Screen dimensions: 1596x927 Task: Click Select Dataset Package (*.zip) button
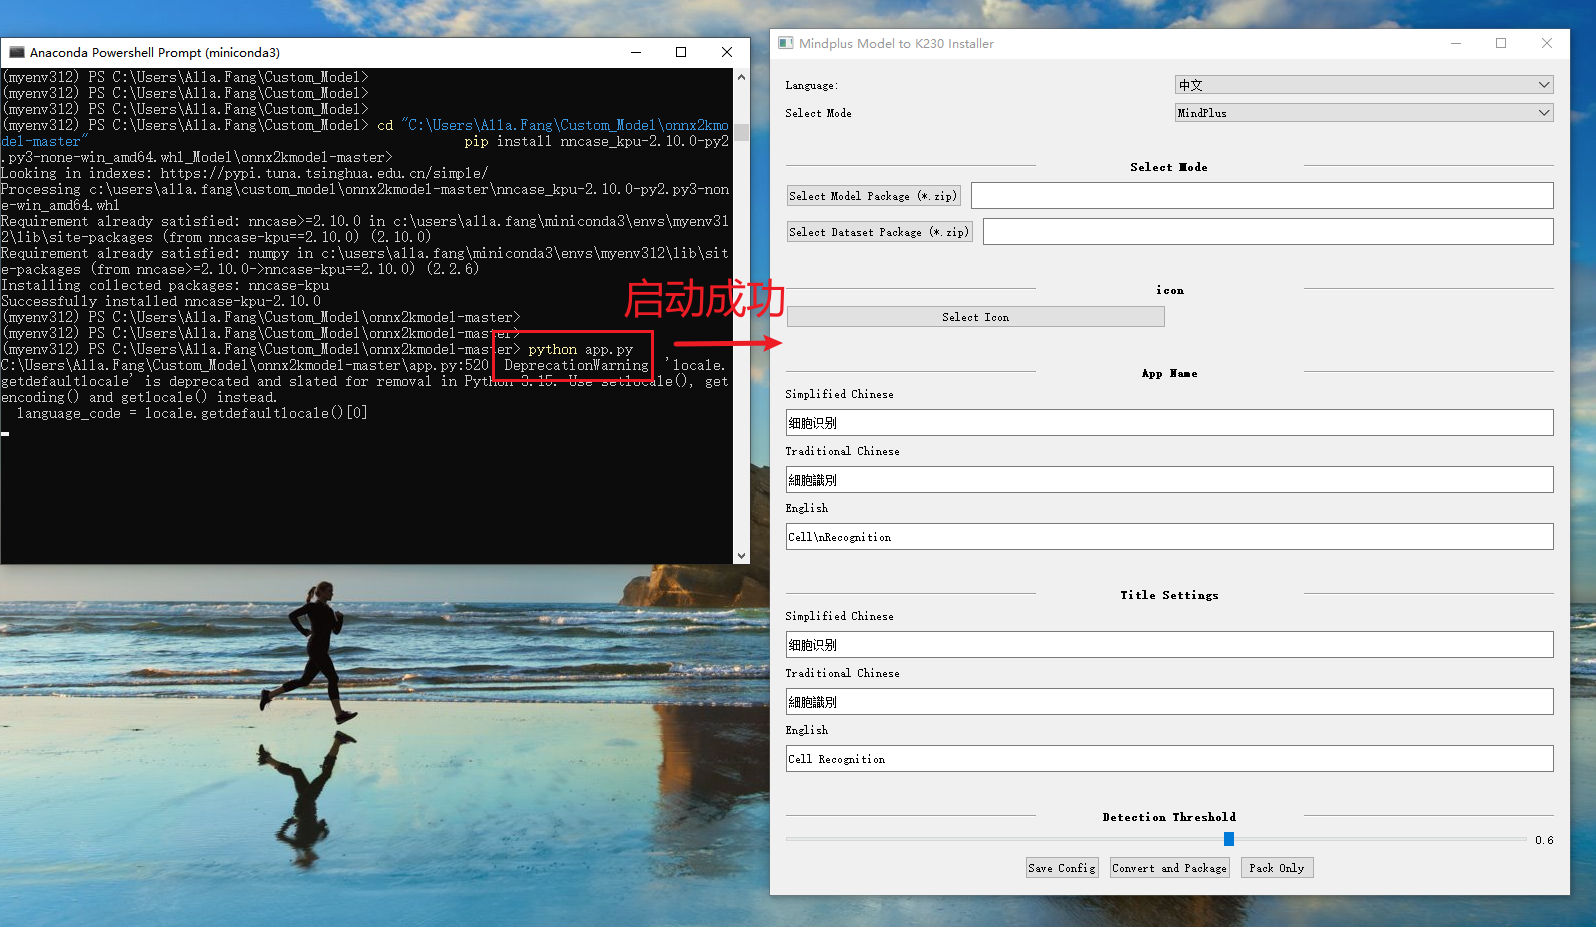(x=879, y=232)
